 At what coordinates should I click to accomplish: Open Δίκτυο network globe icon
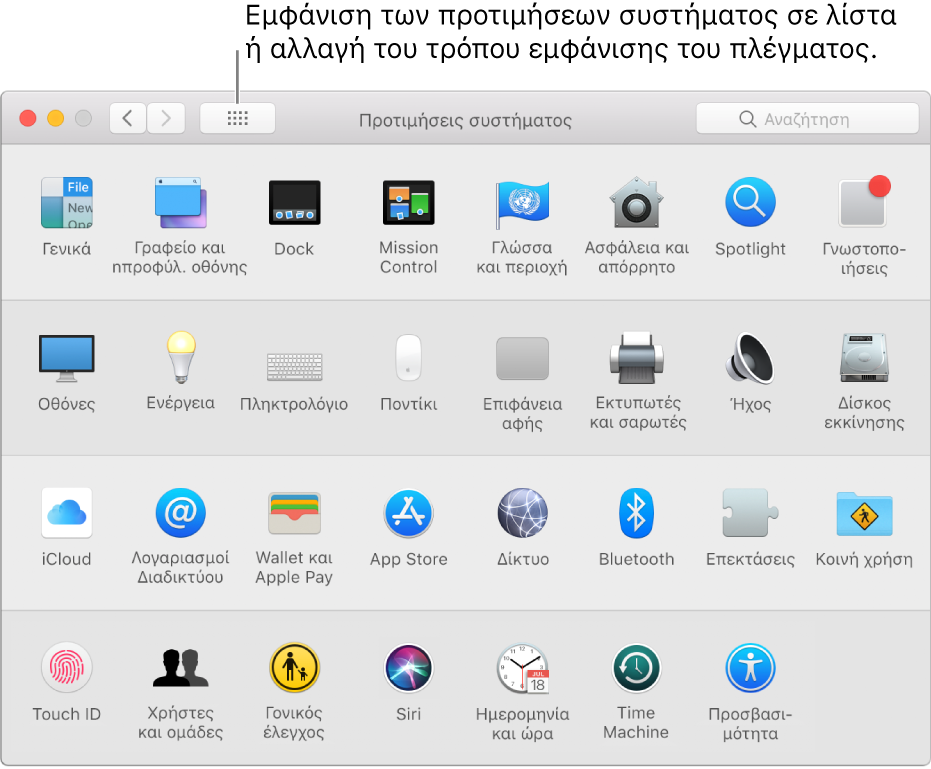[x=522, y=513]
